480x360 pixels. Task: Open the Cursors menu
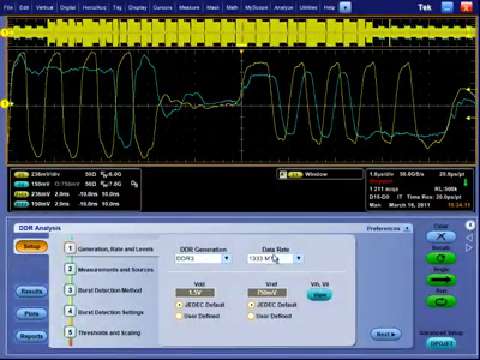[x=163, y=7]
